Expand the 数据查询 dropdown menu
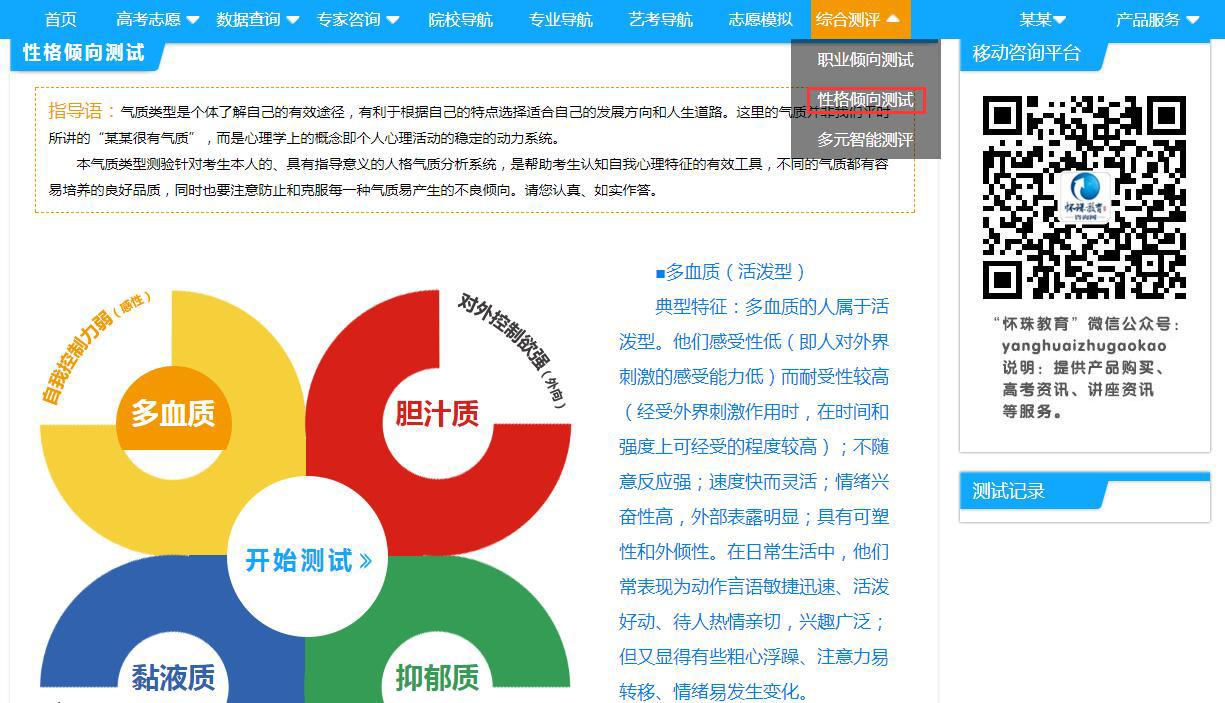This screenshot has height=703, width=1225. point(257,19)
